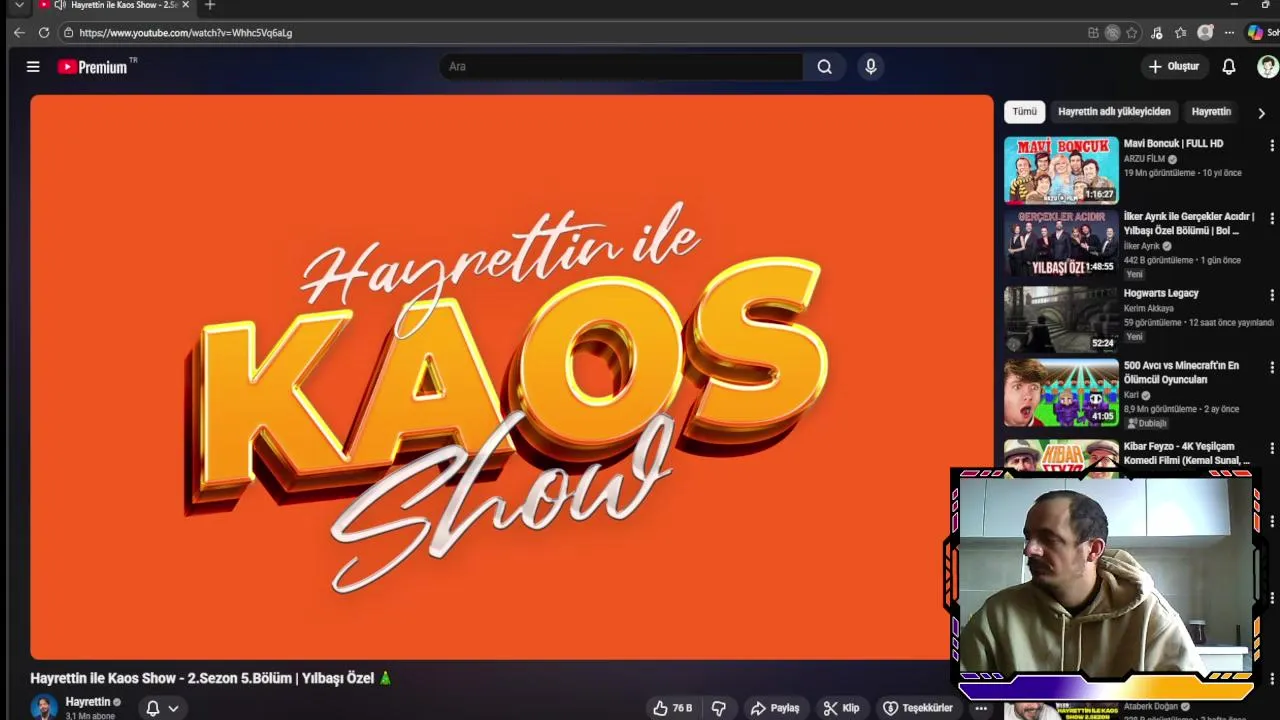Click ARZU FİLM channel name
Image resolution: width=1280 pixels, height=720 pixels.
(x=1144, y=159)
